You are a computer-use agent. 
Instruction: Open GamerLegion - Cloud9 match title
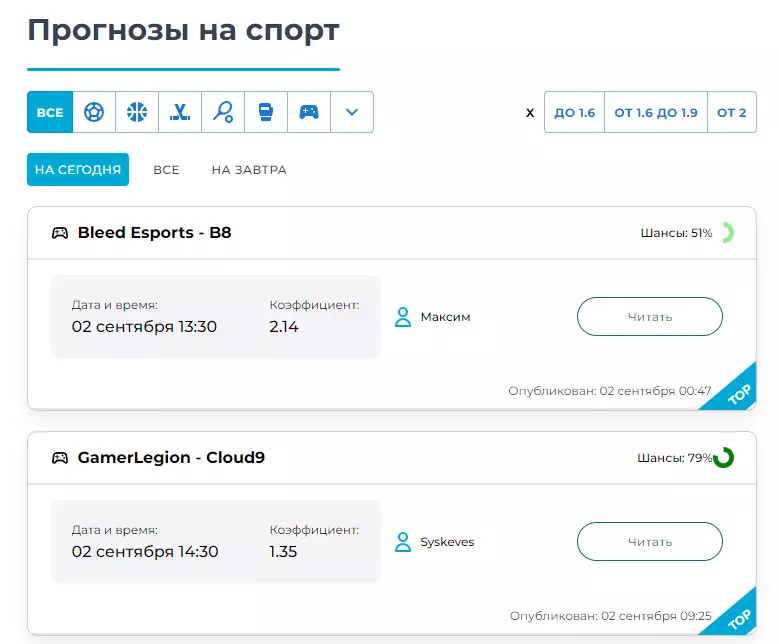click(x=171, y=458)
